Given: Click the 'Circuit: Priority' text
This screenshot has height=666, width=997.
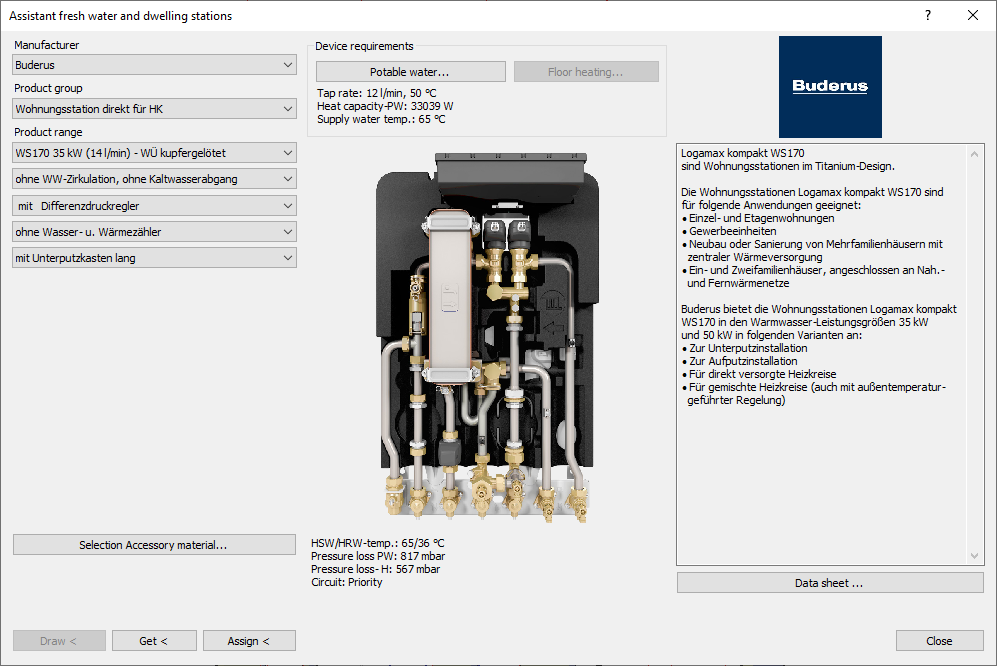Looking at the screenshot, I should [347, 582].
